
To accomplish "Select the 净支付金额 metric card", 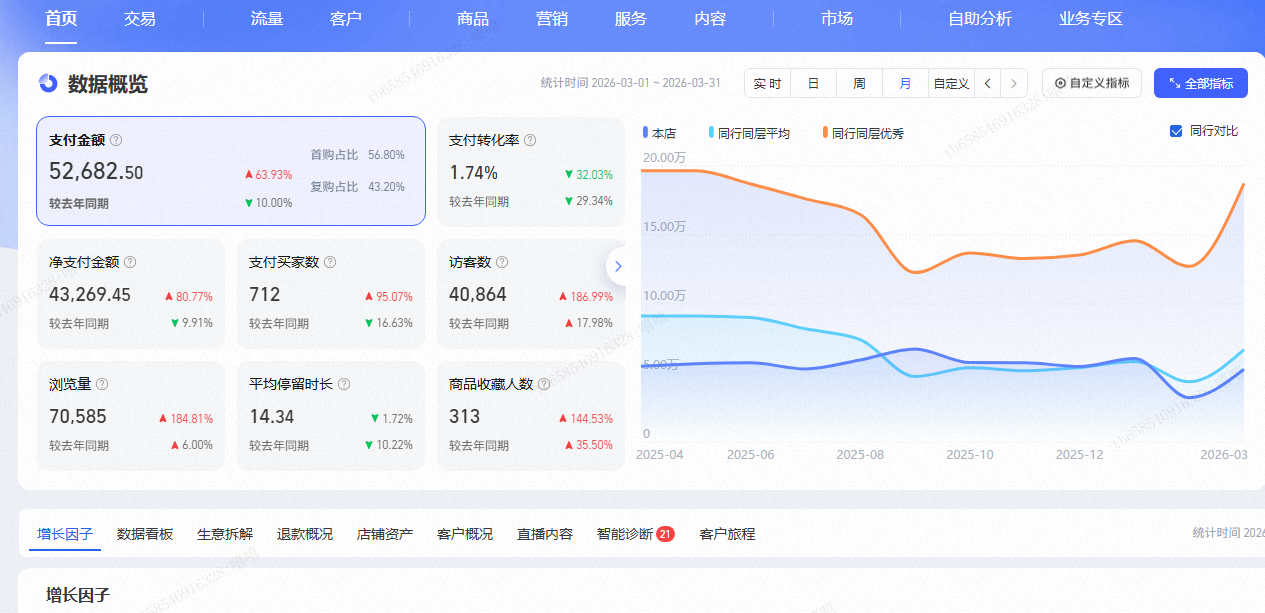I will (131, 293).
